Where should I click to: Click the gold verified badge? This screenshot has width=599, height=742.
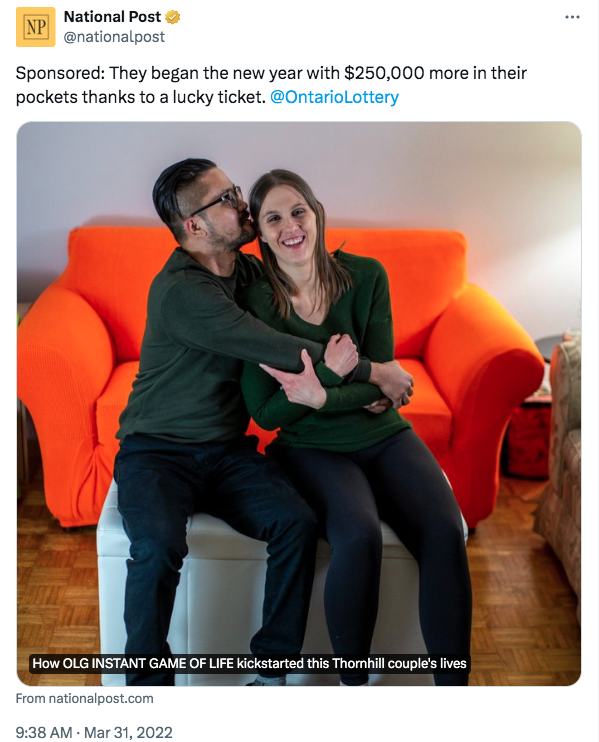point(173,18)
